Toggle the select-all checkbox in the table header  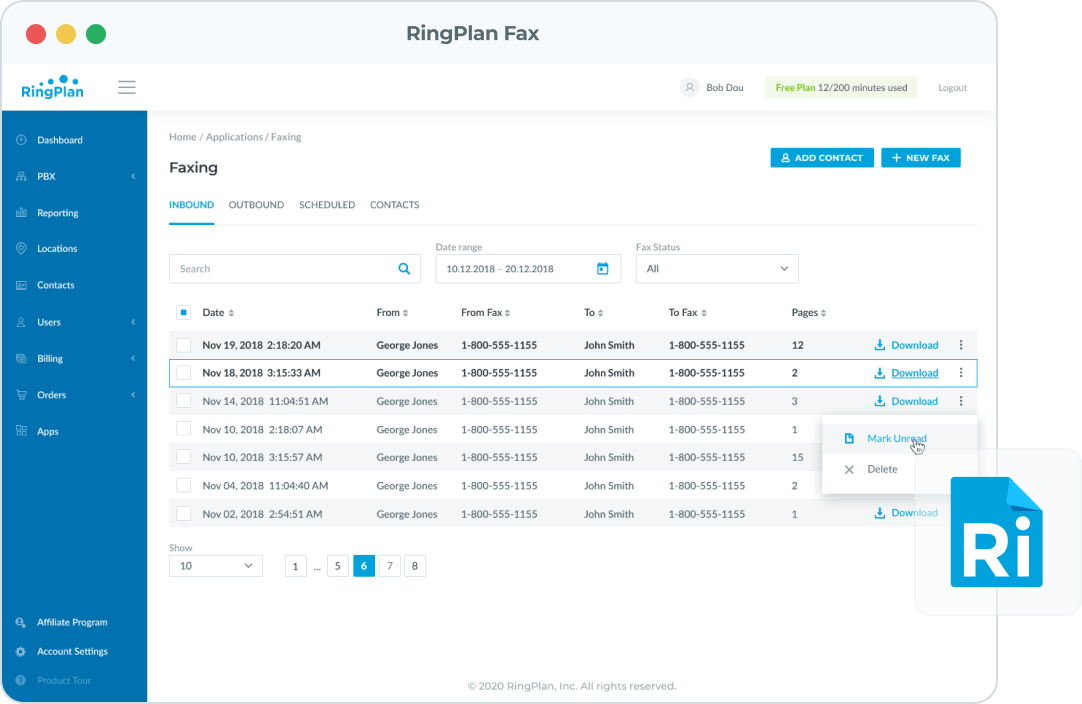click(183, 312)
